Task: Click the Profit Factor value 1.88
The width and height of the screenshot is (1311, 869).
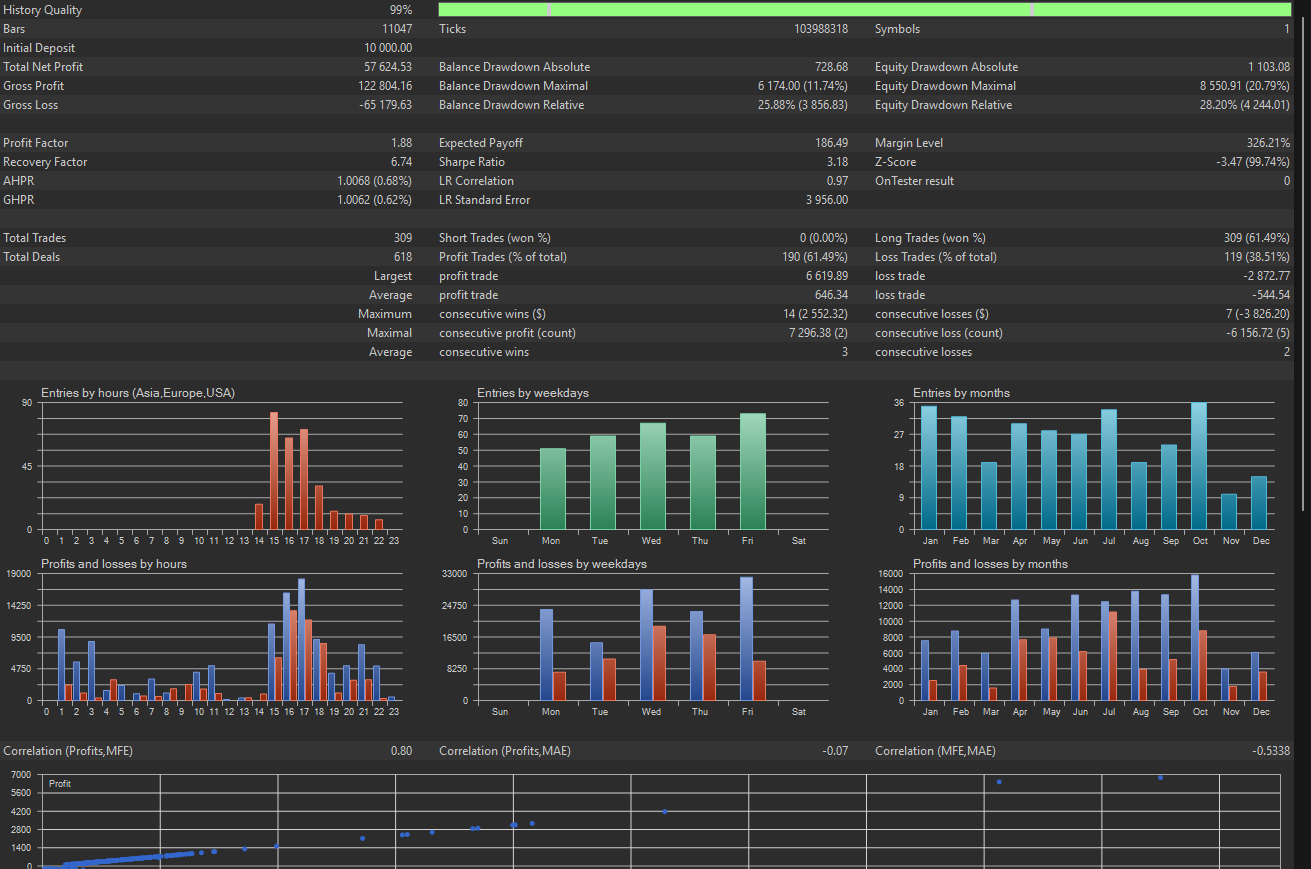Action: [400, 143]
